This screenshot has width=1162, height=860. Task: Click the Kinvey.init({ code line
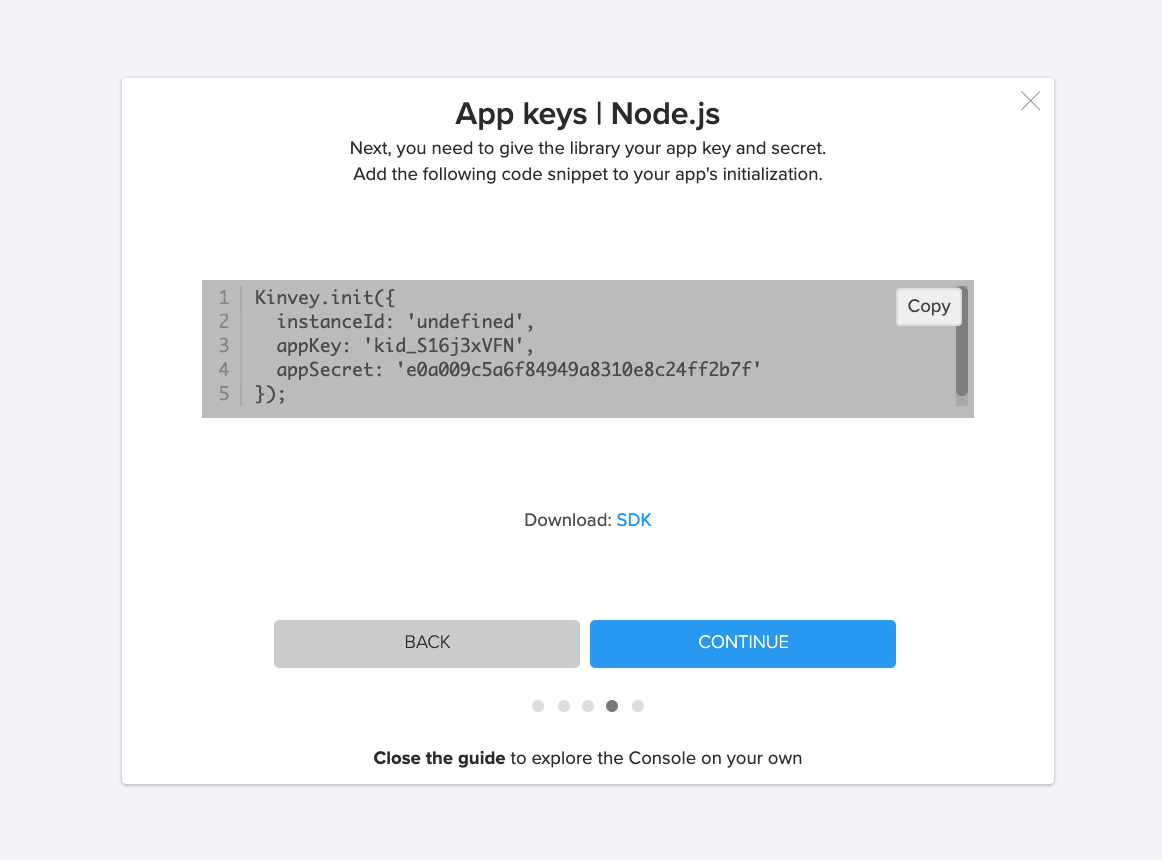coord(314,297)
